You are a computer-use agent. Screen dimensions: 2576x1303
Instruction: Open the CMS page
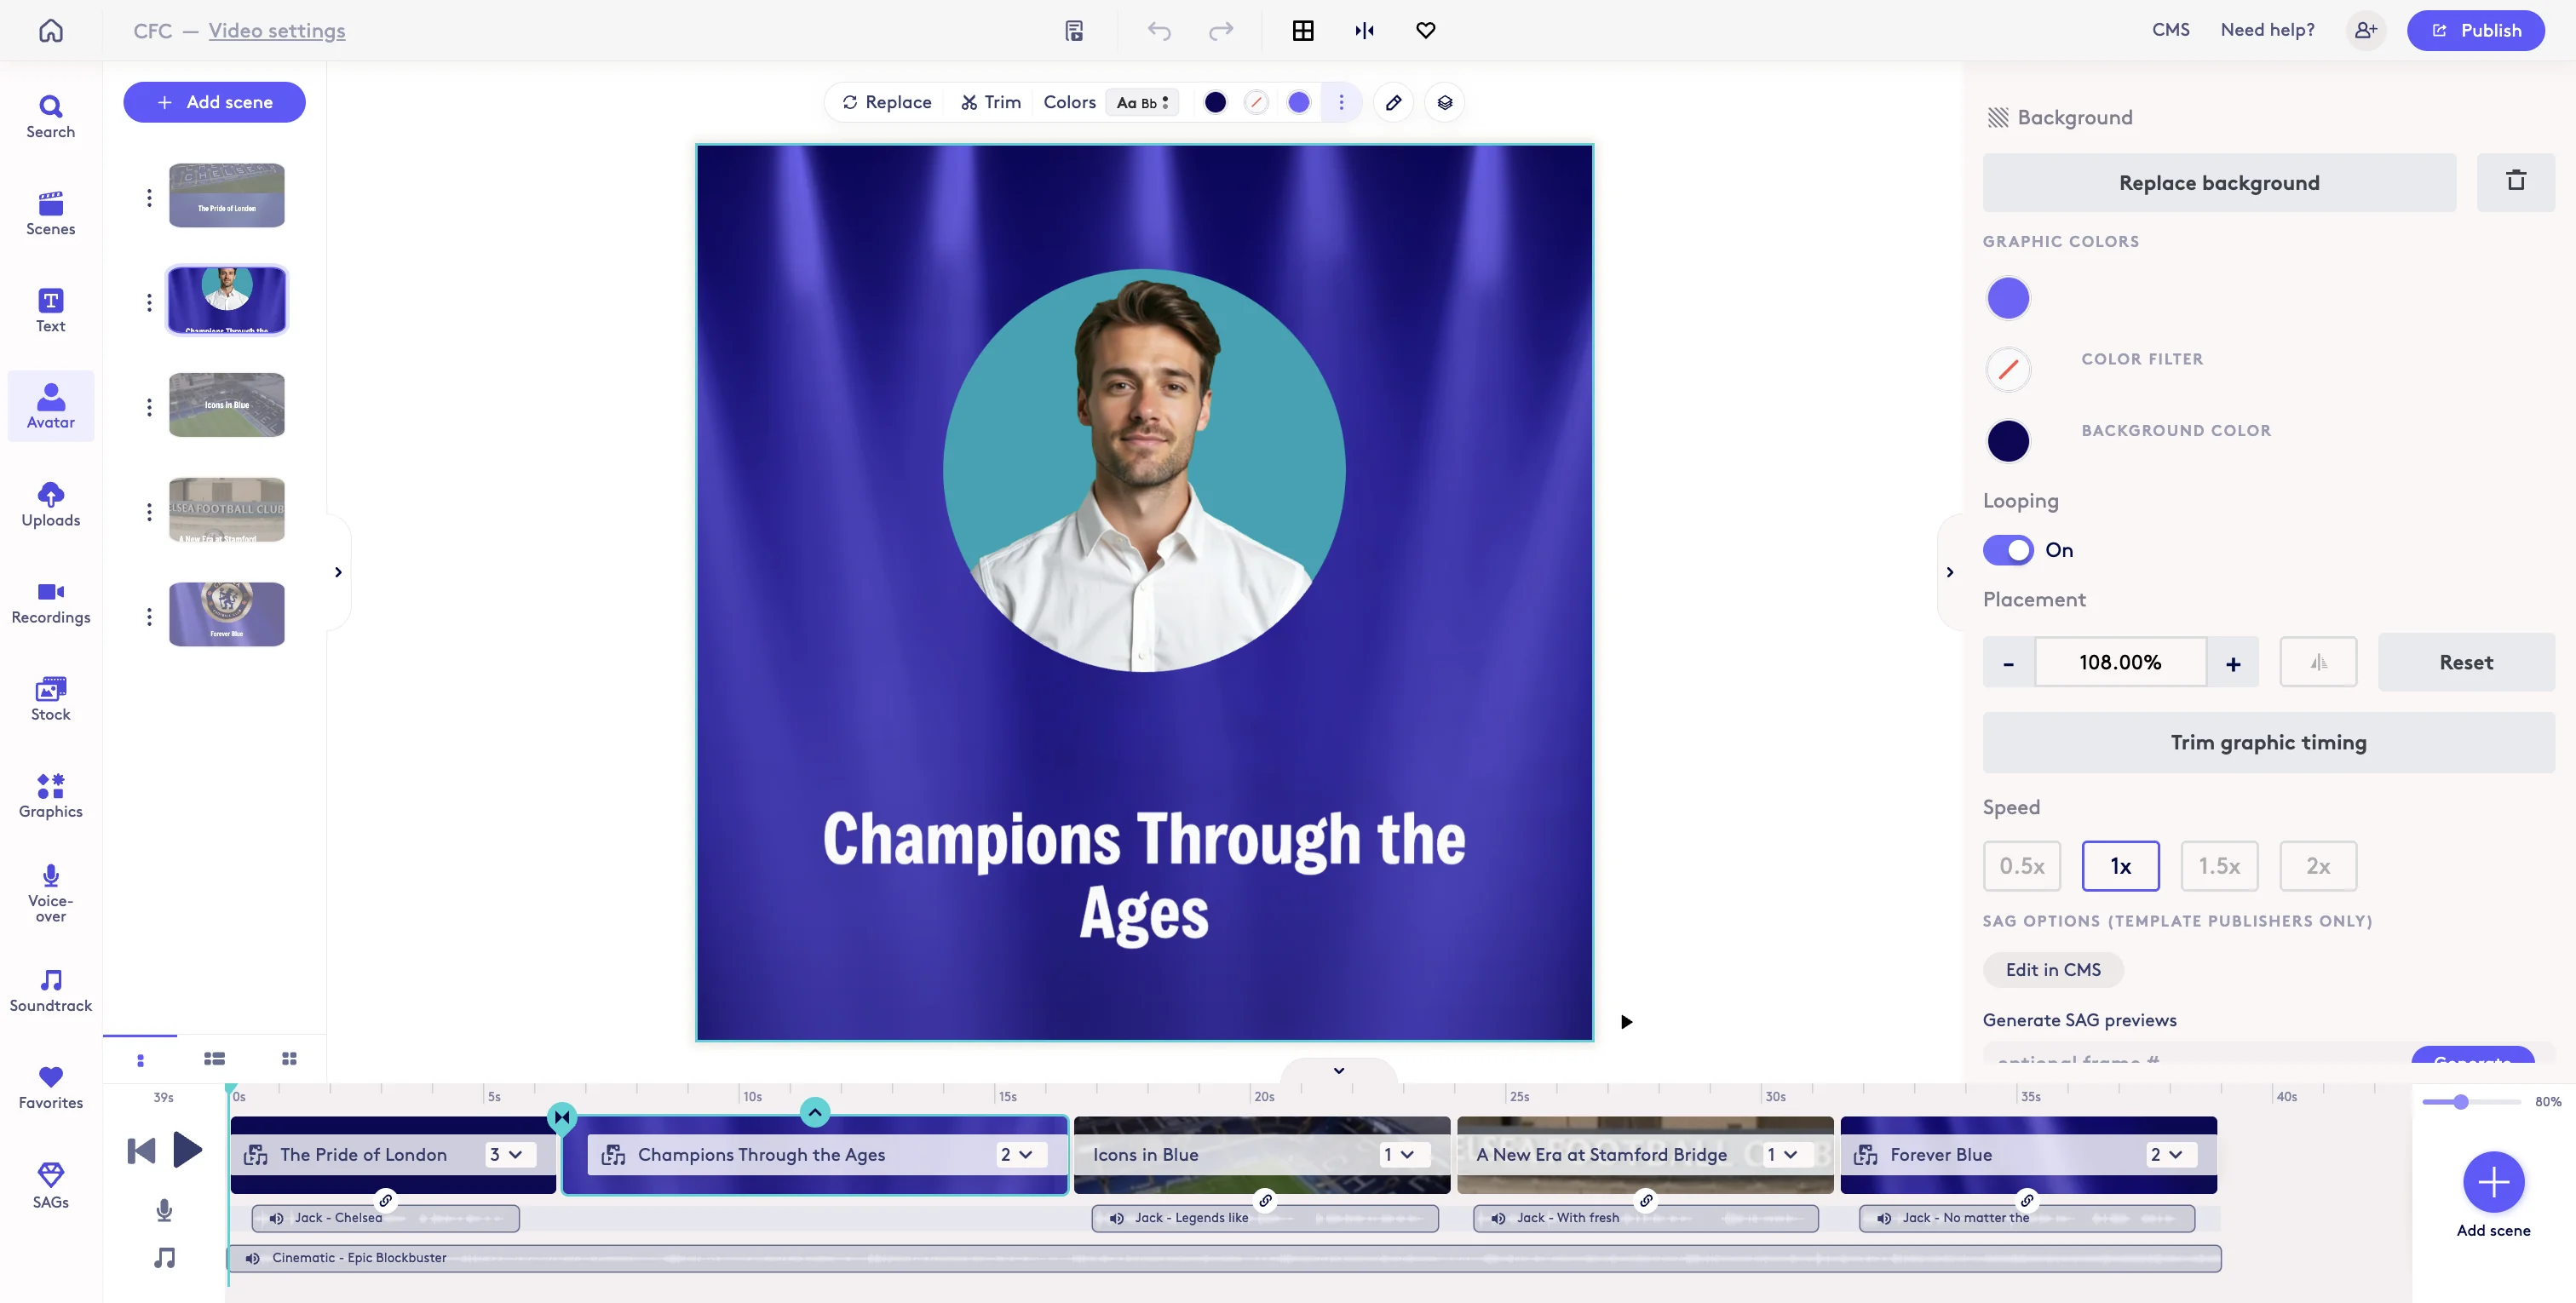pos(2170,30)
